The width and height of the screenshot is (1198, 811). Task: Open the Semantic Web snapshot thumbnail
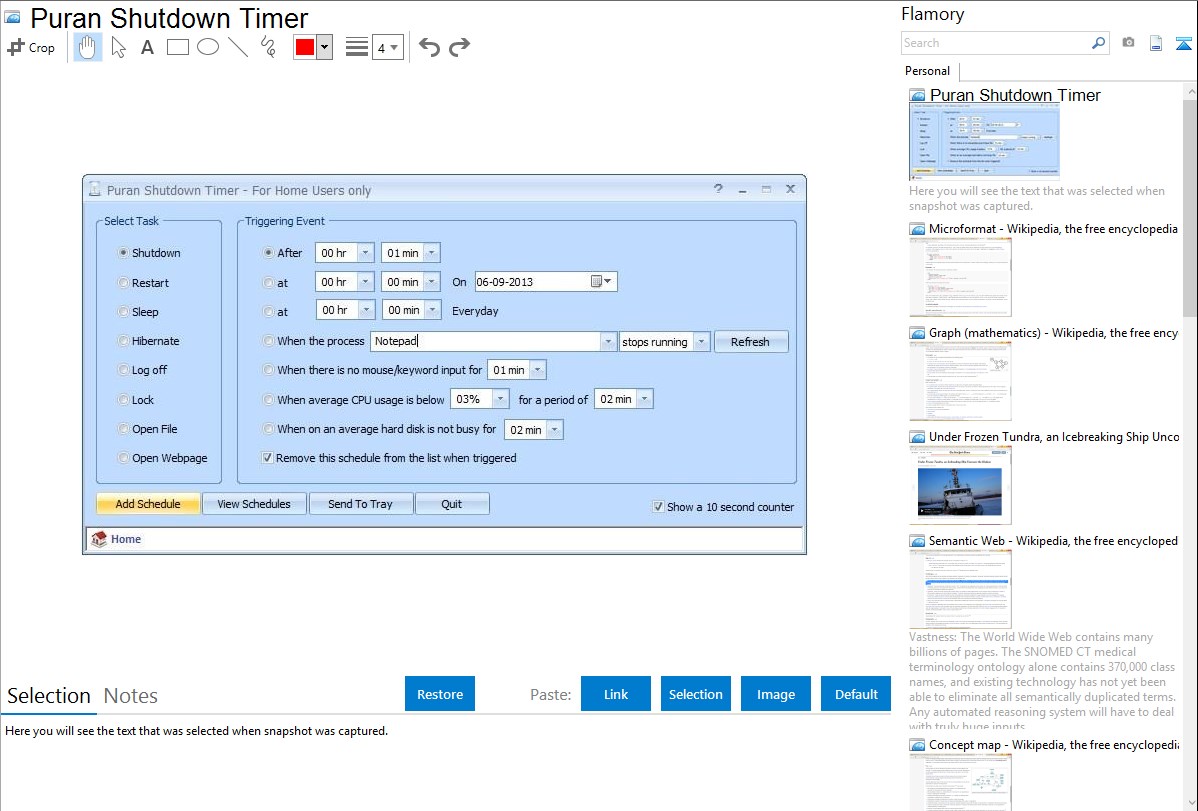pyautogui.click(x=960, y=589)
